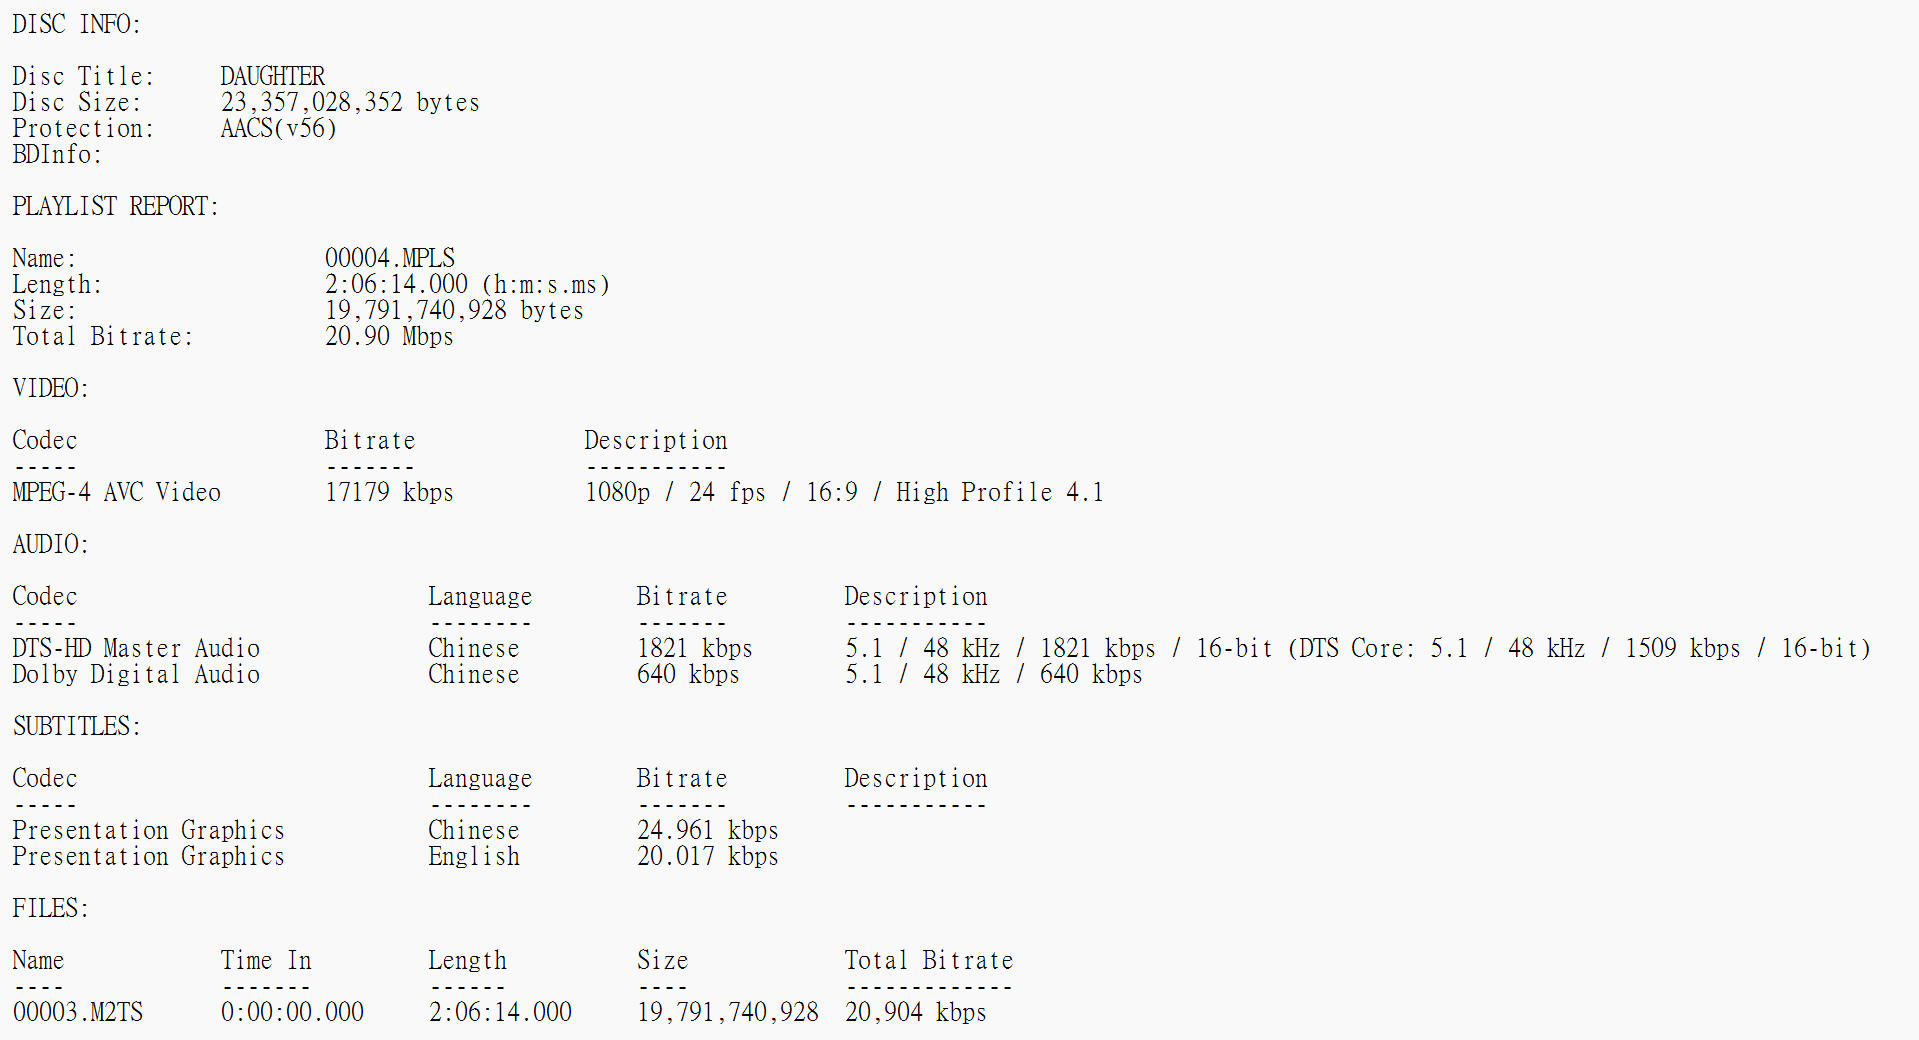Image resolution: width=1919 pixels, height=1040 pixels.
Task: Click the 640 kbps bitrate column value
Action: point(688,675)
